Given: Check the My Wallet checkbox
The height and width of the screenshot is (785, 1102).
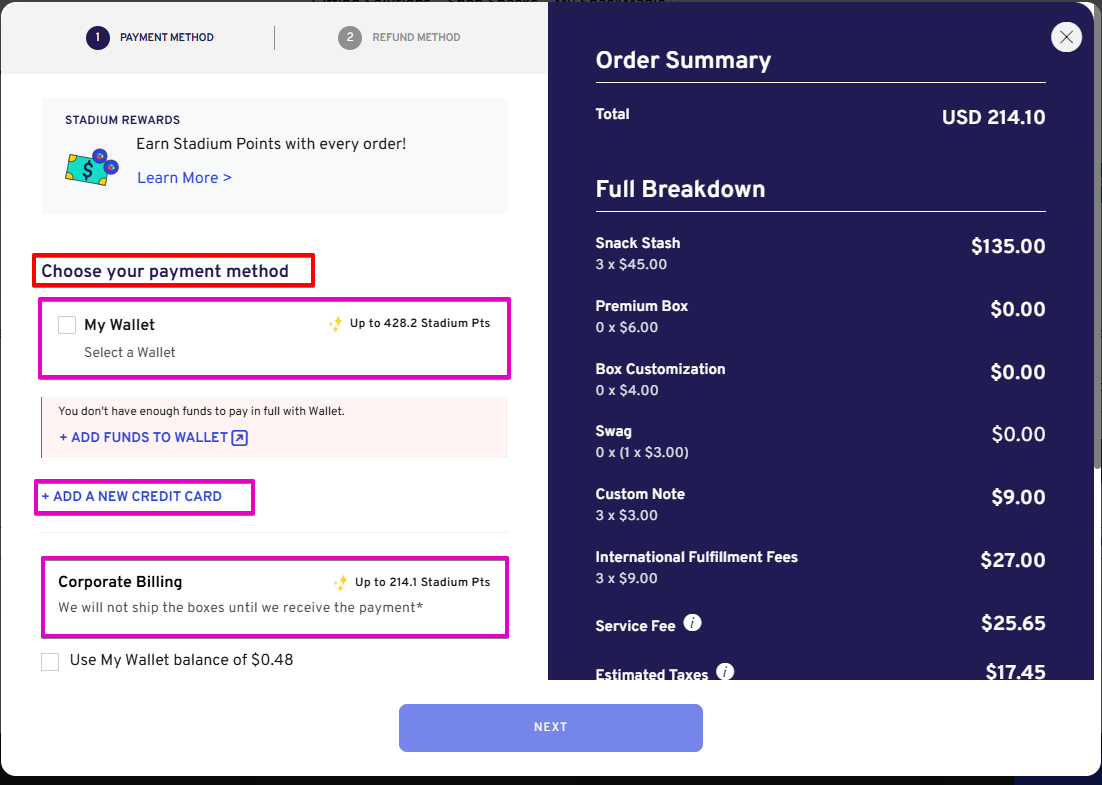Looking at the screenshot, I should [x=67, y=325].
